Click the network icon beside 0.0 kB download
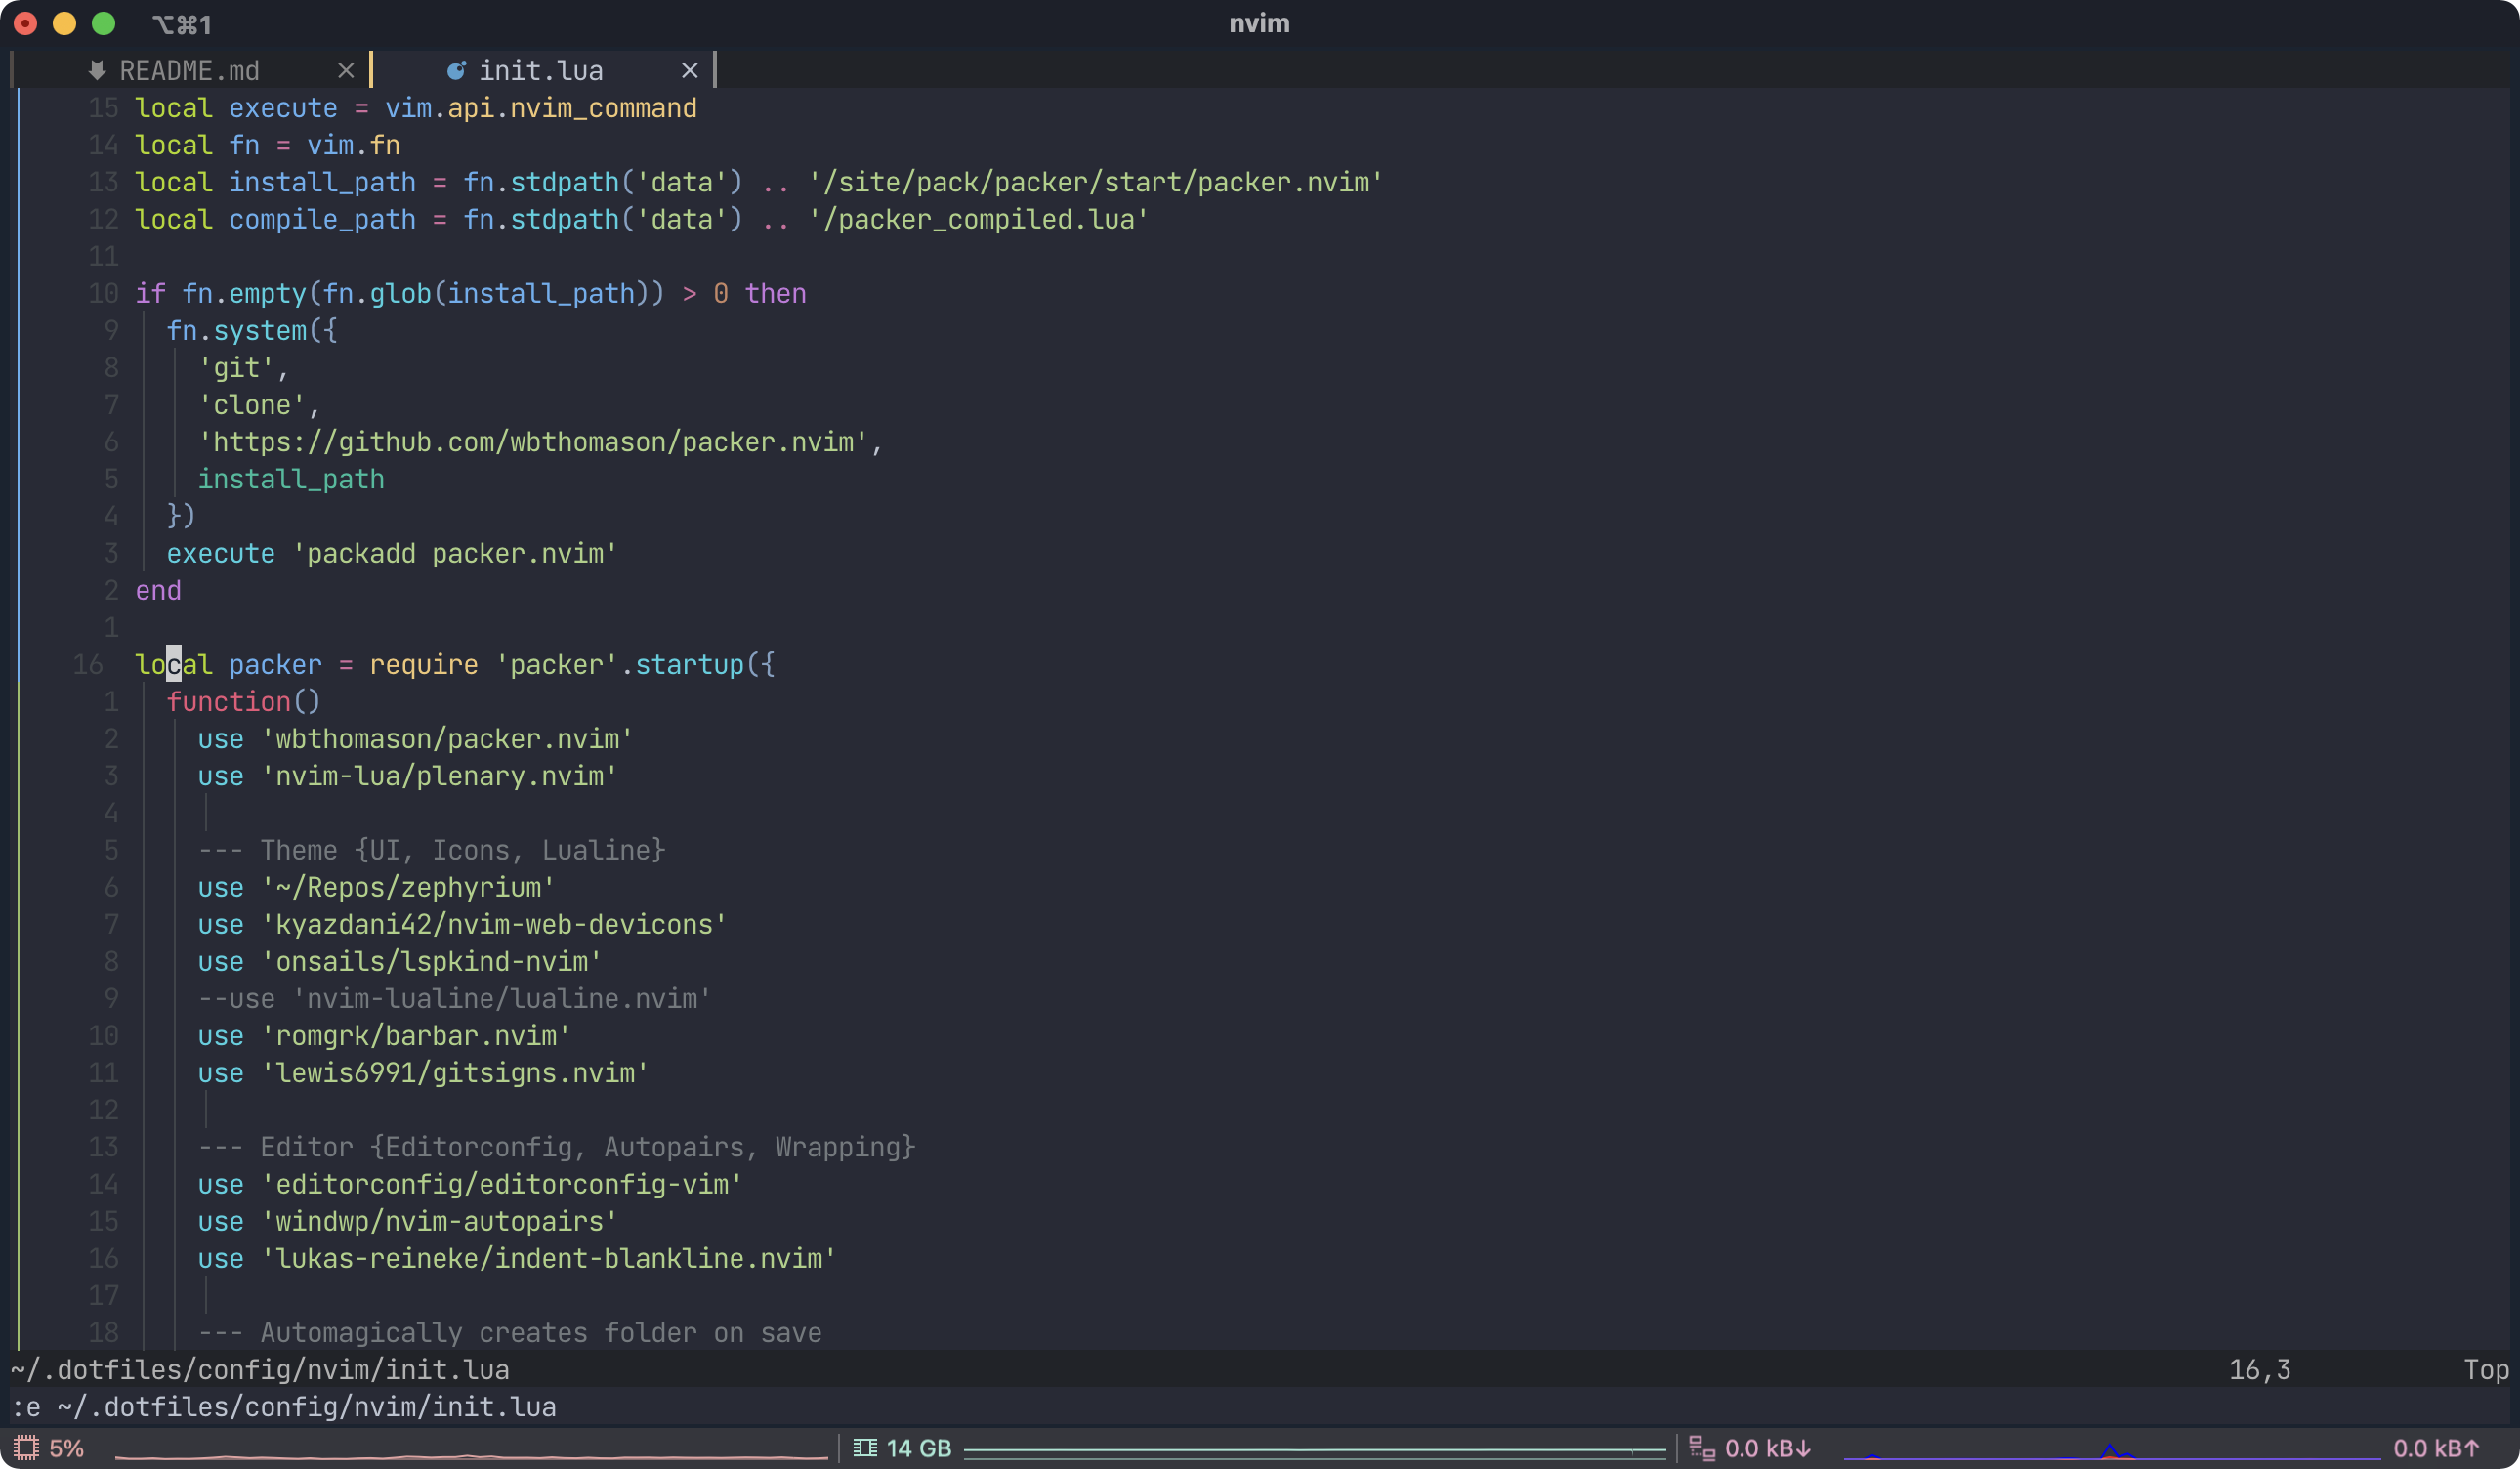The height and width of the screenshot is (1469, 2520). 1701,1448
